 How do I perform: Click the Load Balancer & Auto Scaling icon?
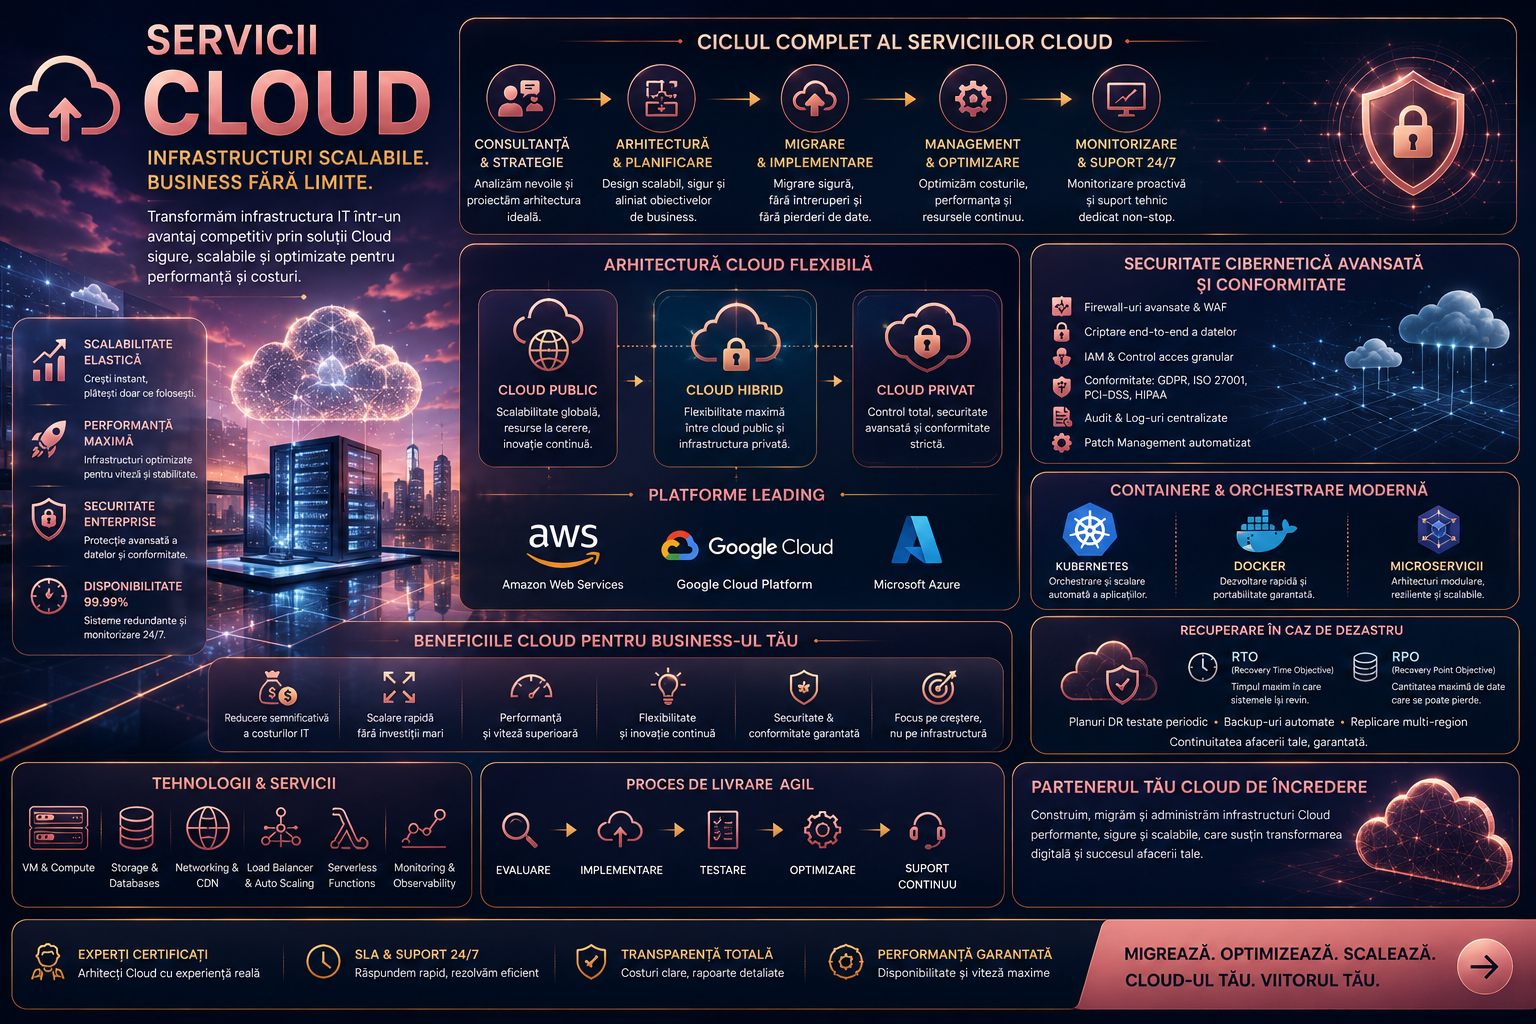point(281,828)
